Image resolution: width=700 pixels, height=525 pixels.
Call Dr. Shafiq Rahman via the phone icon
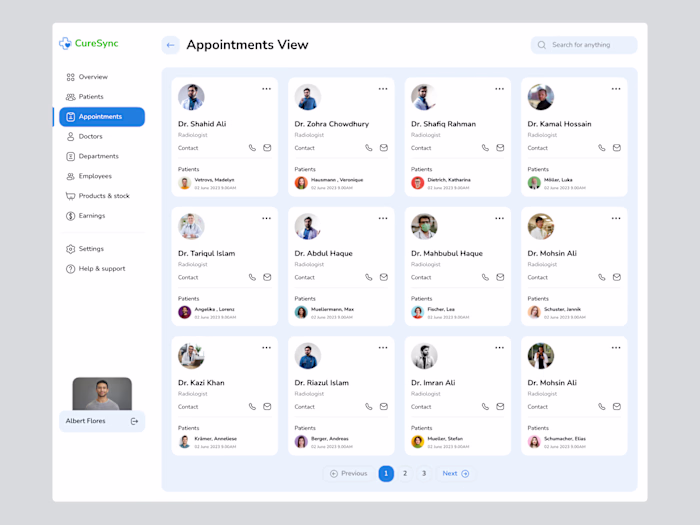485,148
